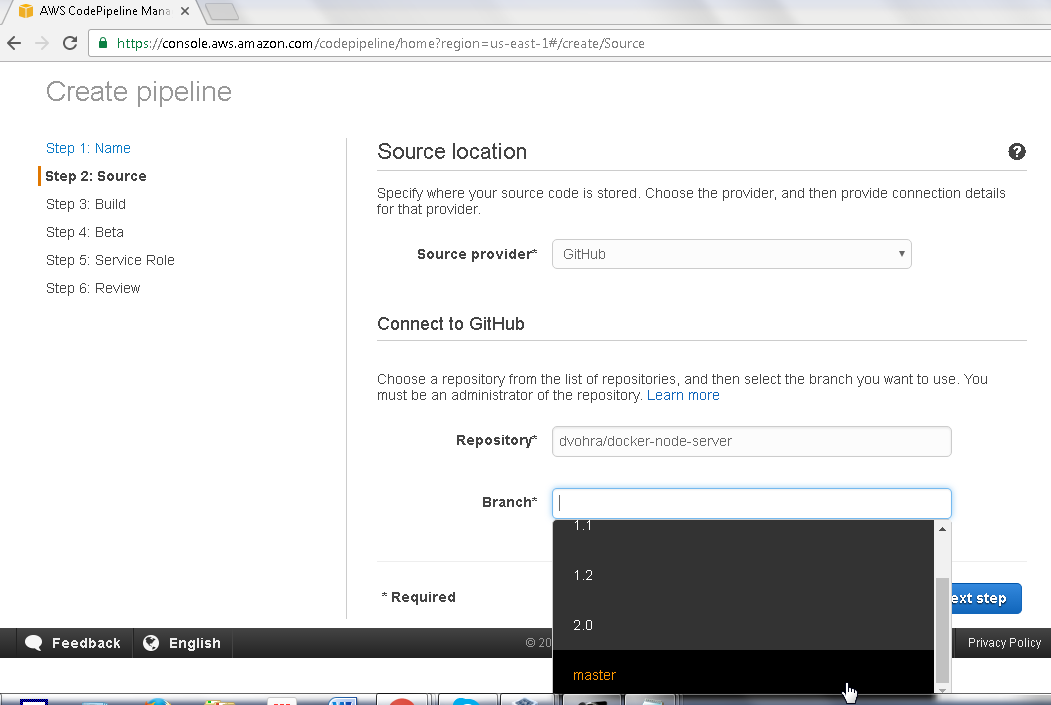Open the Learn more link

tap(682, 395)
